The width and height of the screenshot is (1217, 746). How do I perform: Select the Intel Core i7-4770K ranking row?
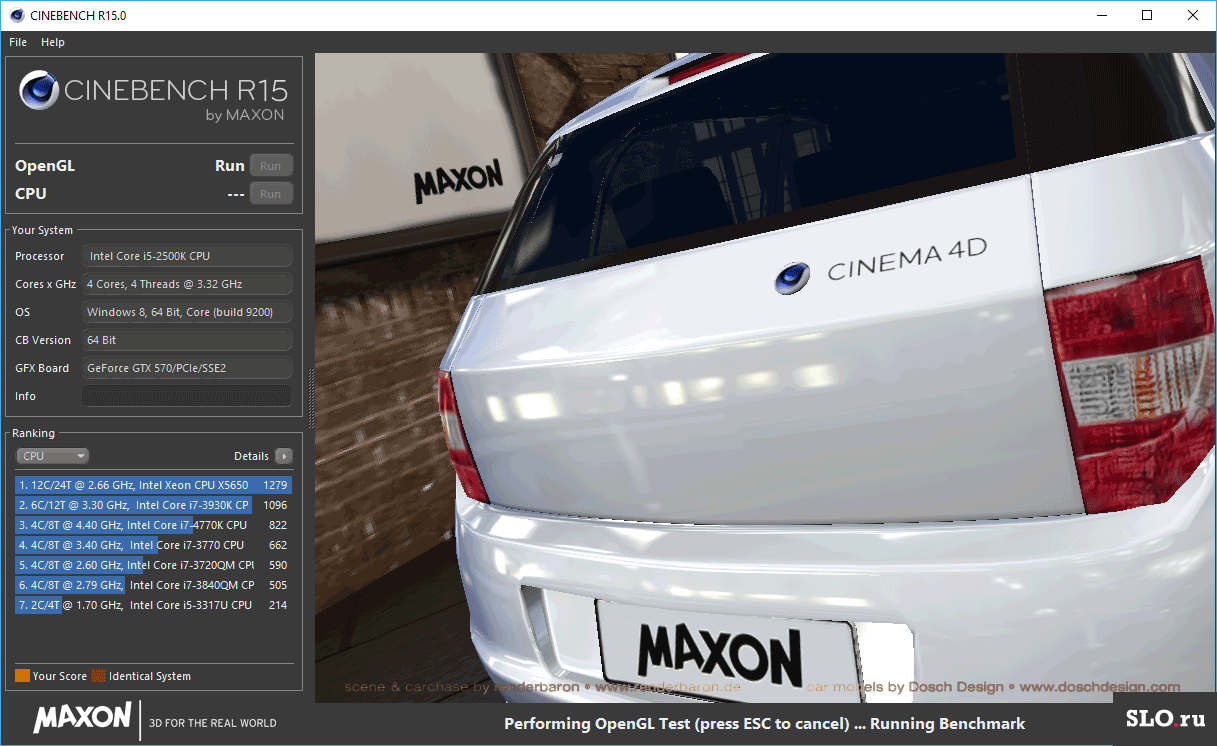(153, 525)
